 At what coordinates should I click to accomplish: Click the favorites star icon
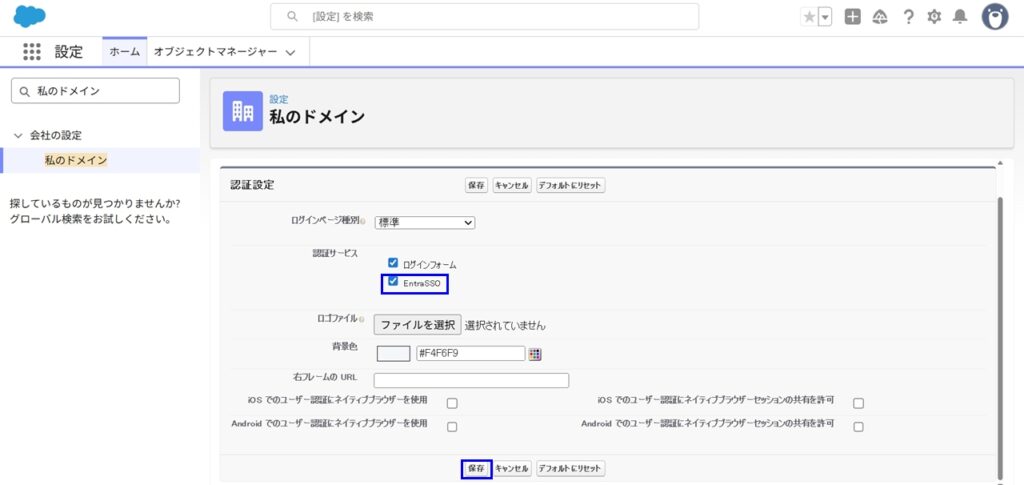tap(809, 17)
